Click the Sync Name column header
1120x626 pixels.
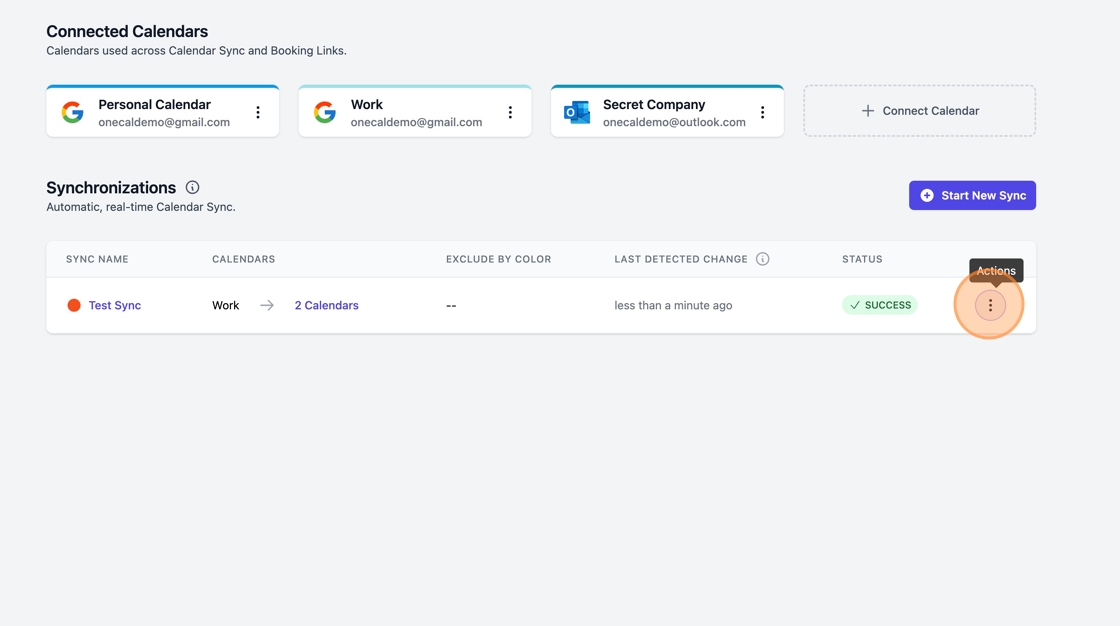pos(97,259)
